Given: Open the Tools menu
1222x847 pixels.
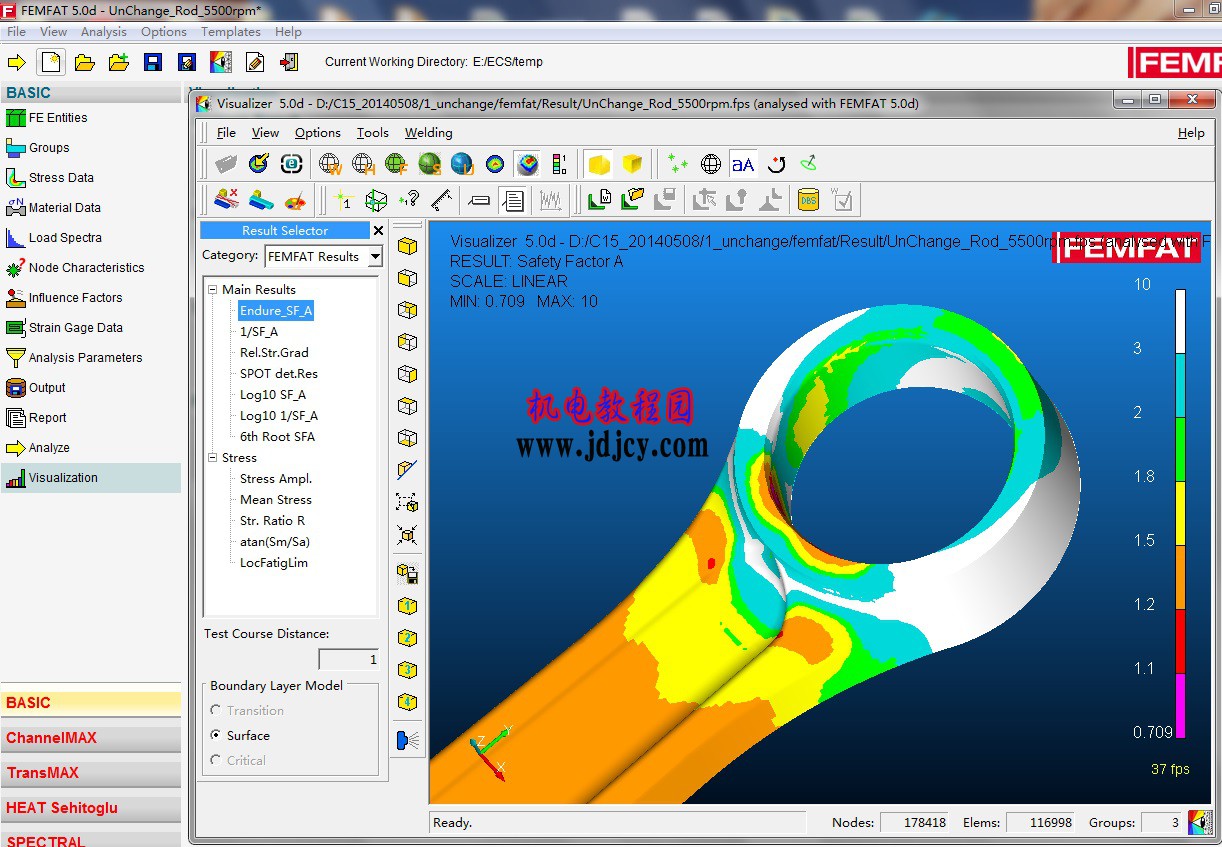Looking at the screenshot, I should 372,133.
